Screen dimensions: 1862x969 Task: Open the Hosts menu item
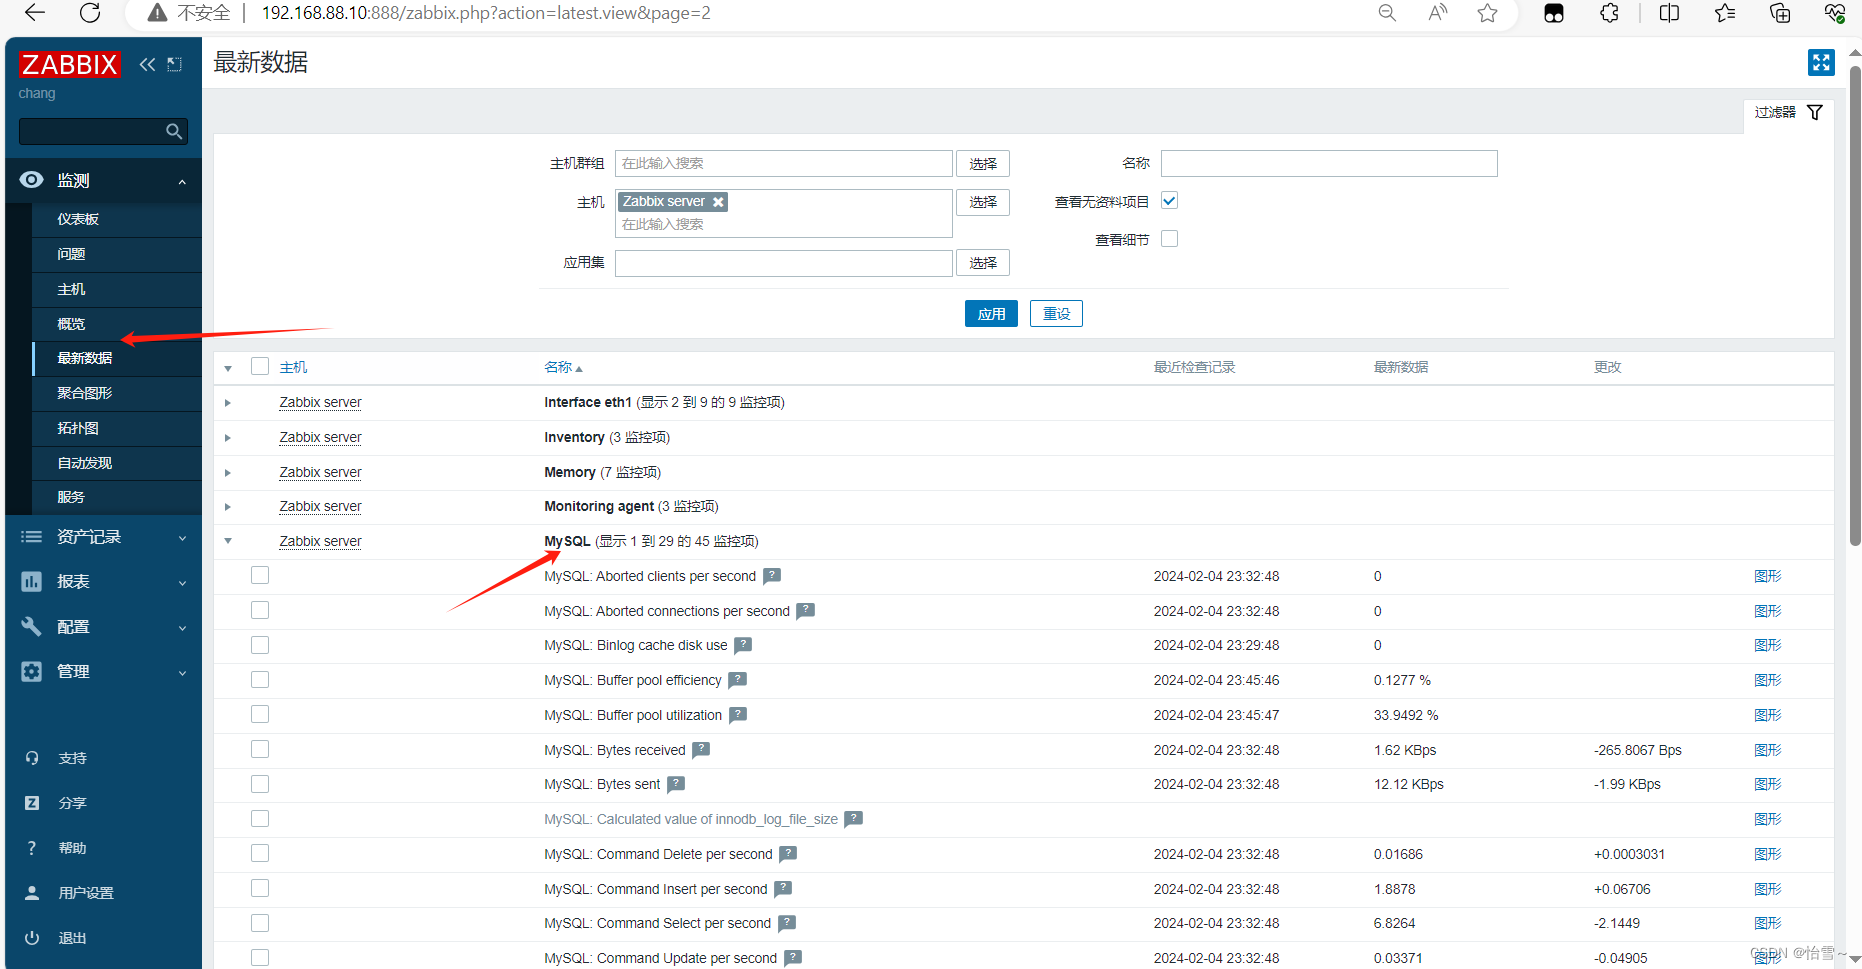[117, 289]
